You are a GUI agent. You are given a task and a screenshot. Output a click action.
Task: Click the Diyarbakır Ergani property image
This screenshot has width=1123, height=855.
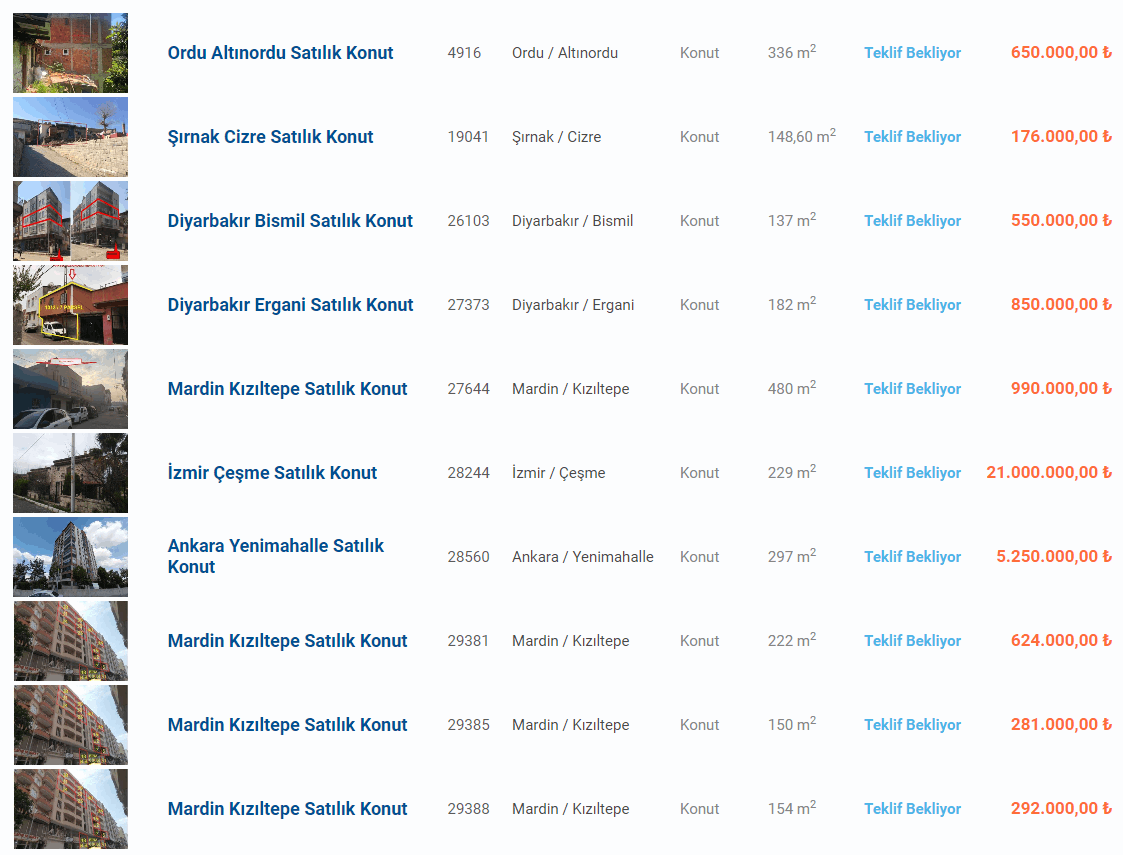(70, 305)
